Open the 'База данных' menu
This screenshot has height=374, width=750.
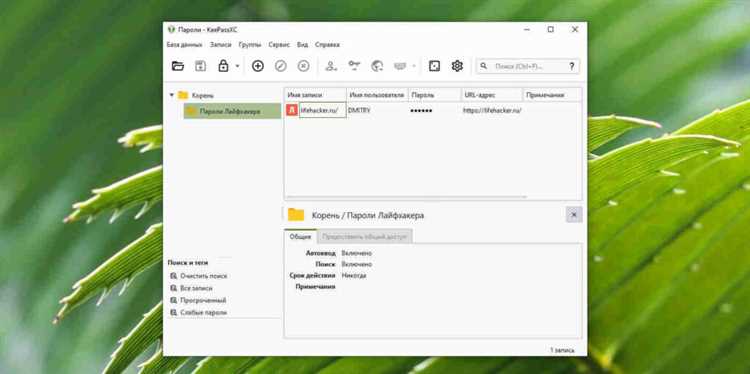click(x=185, y=44)
